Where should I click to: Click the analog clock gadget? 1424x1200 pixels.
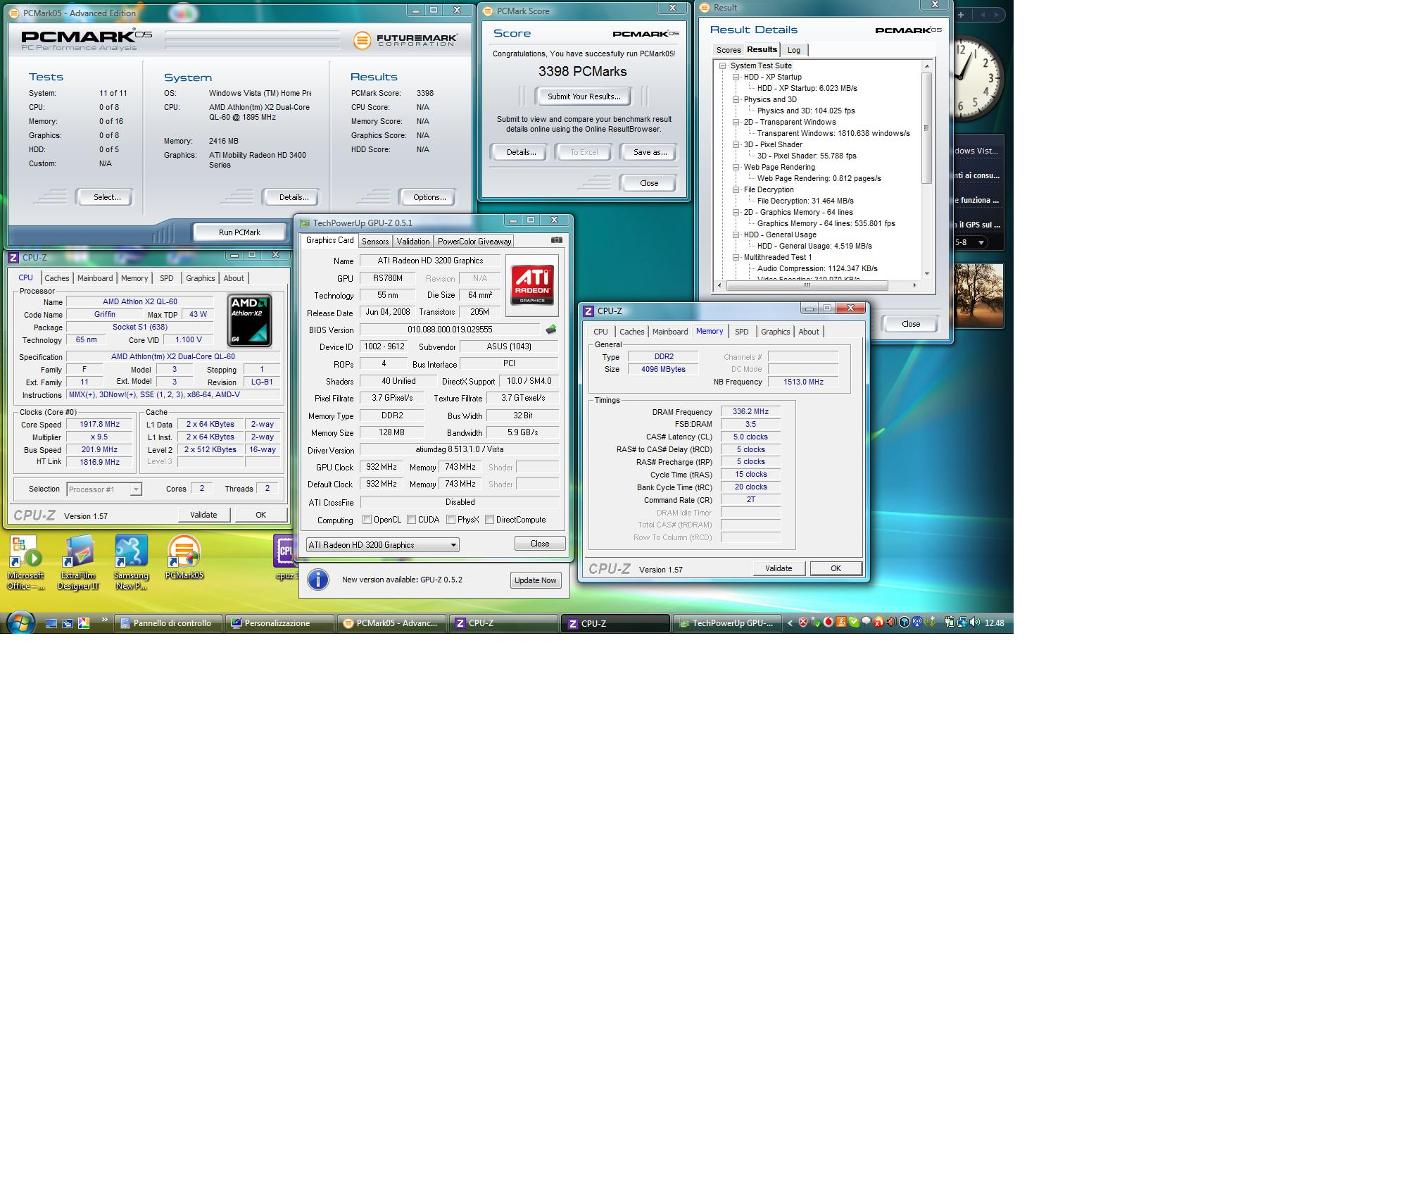(977, 77)
